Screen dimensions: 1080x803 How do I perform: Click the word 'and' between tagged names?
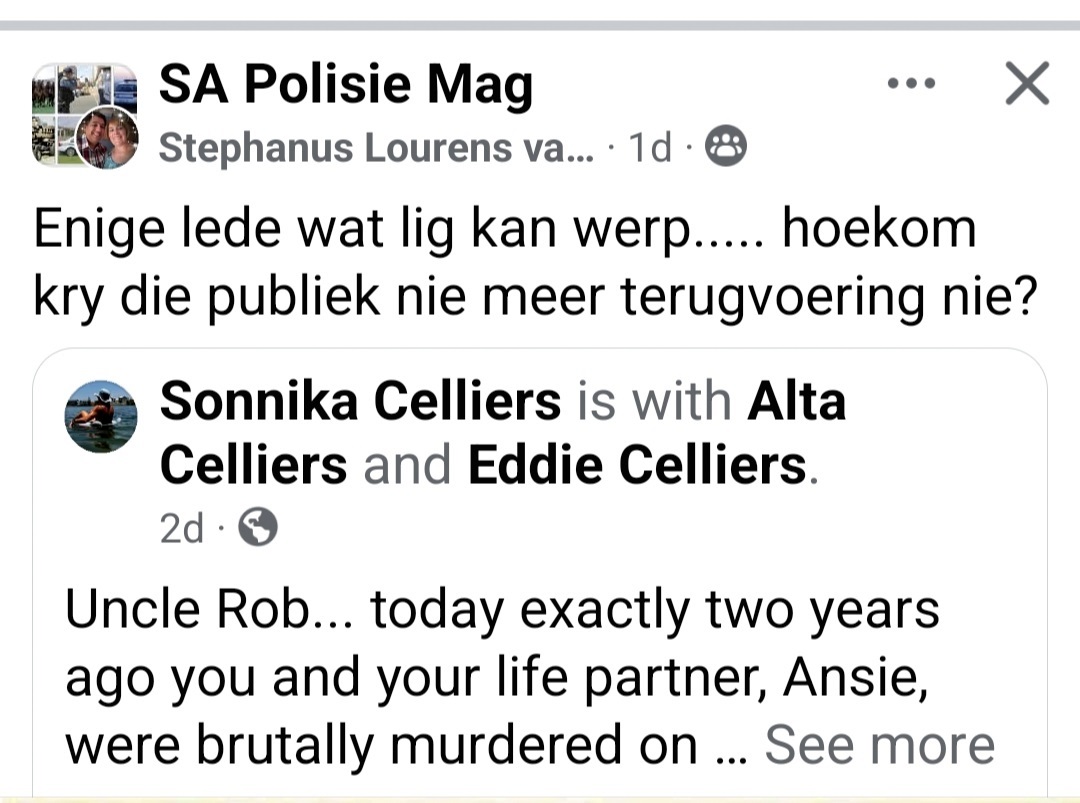coord(407,465)
